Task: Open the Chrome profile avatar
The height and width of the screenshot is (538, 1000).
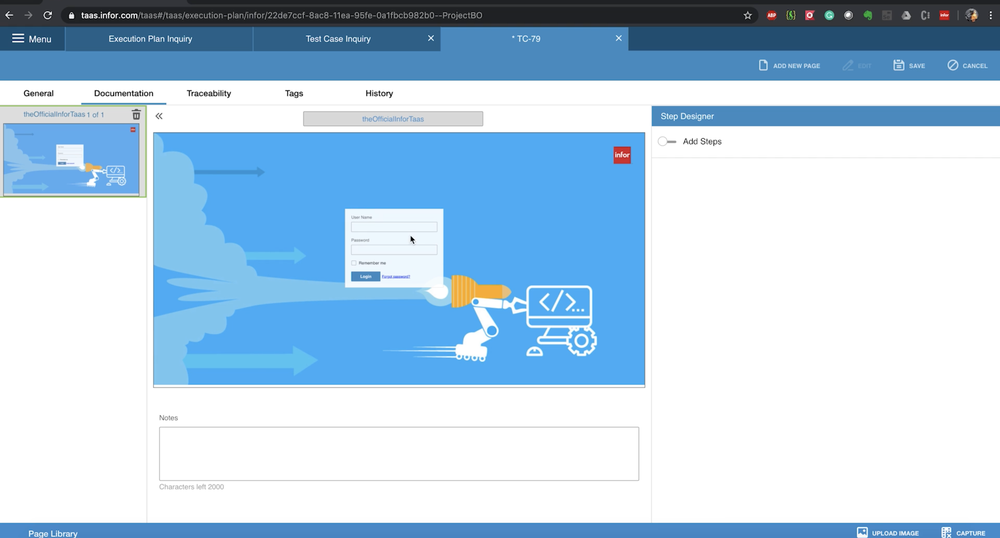Action: 971,15
